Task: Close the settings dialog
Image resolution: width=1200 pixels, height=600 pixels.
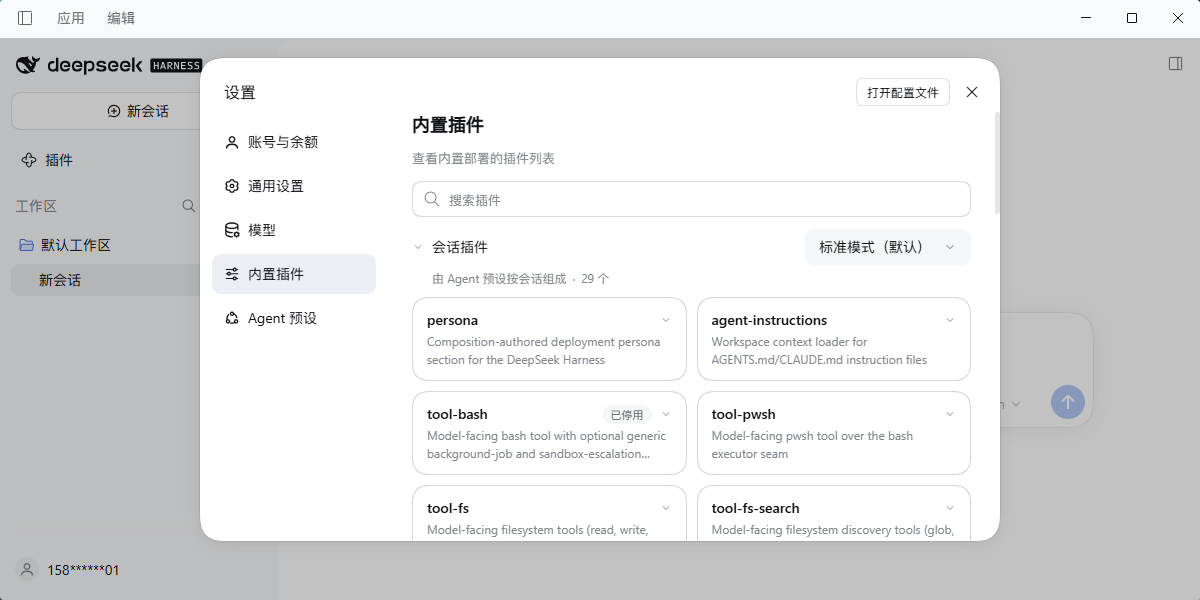Action: [972, 92]
